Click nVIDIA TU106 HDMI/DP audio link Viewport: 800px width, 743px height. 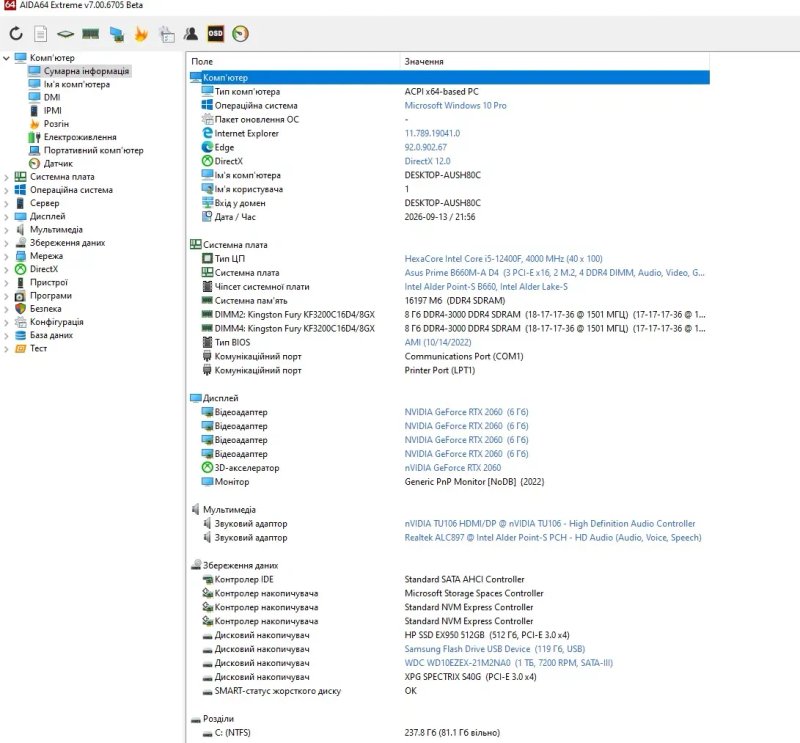(x=549, y=524)
